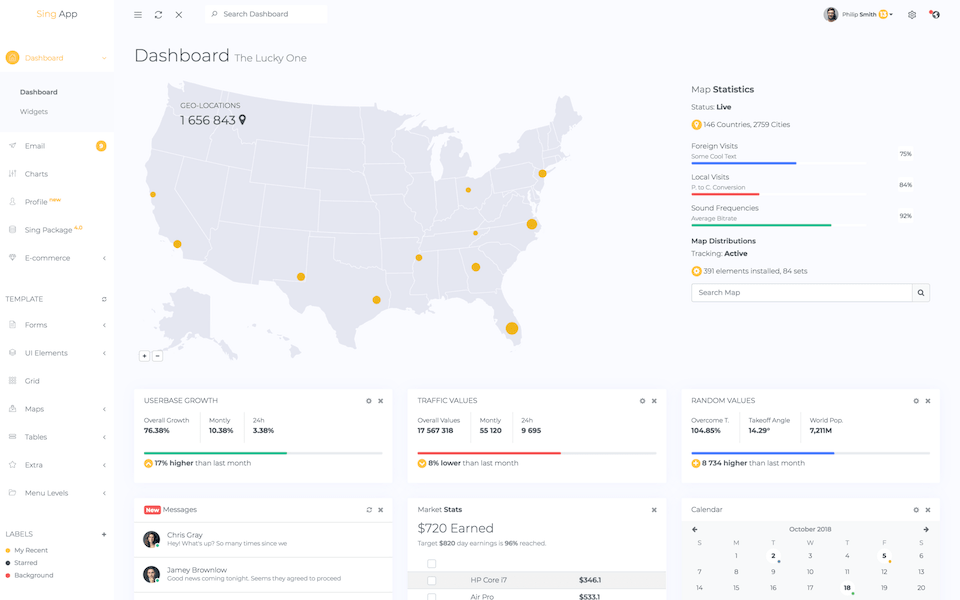The width and height of the screenshot is (960, 600).
Task: Toggle the hamburger sidebar menu icon
Action: [x=138, y=15]
